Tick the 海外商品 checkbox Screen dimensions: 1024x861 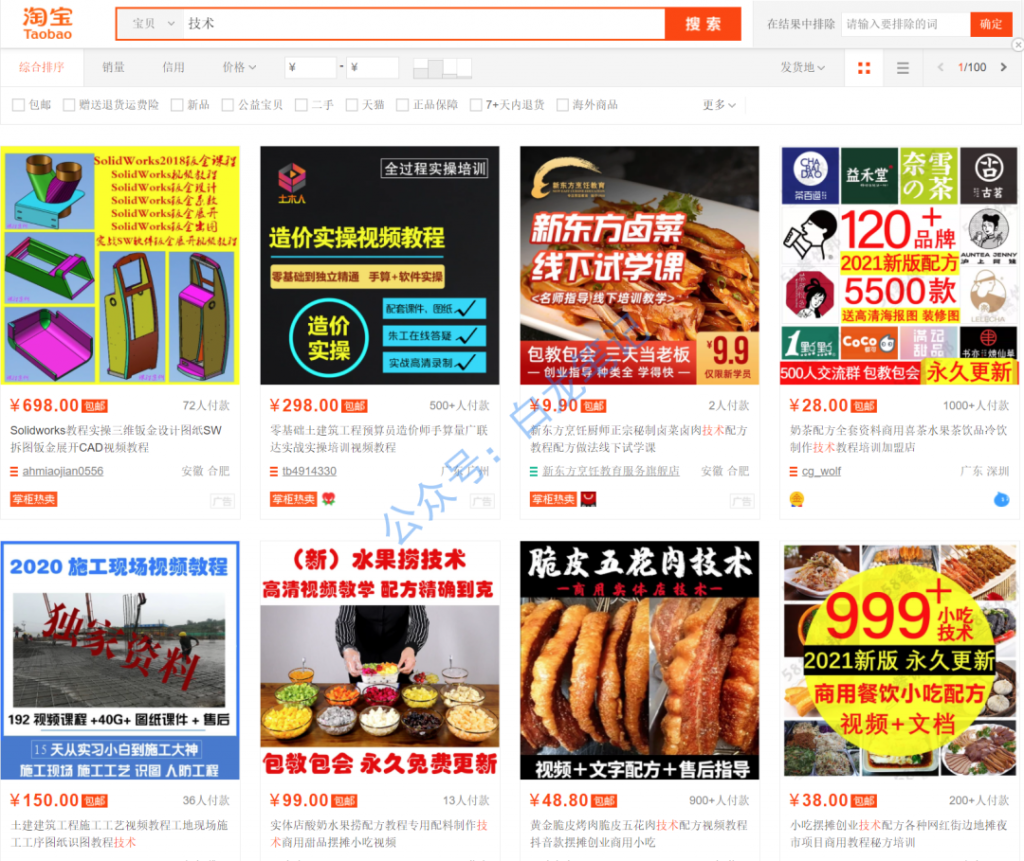(x=562, y=105)
